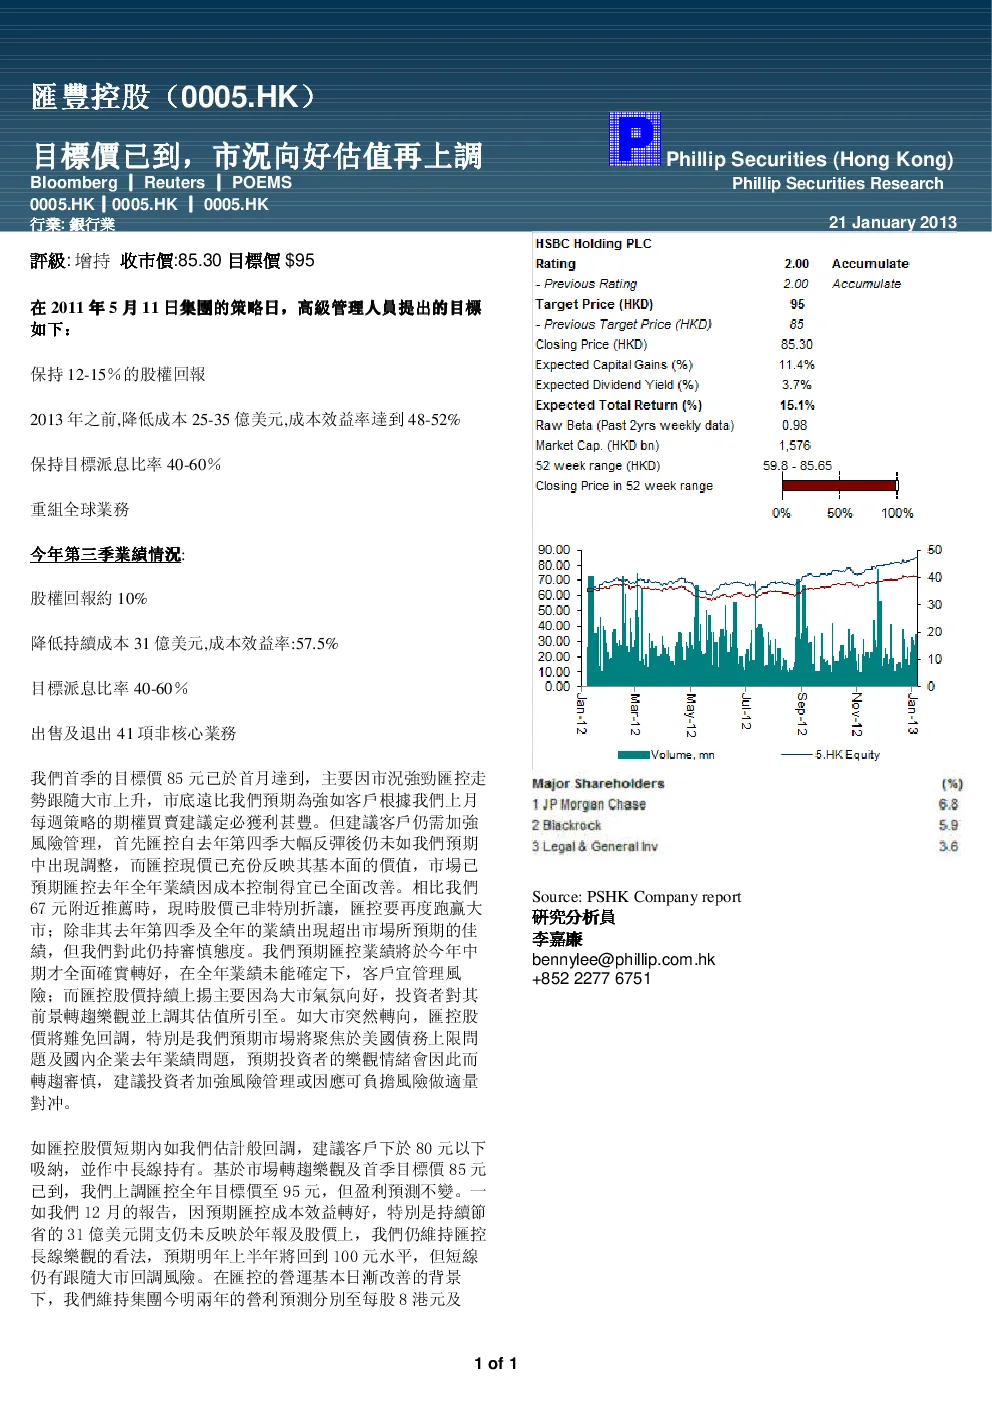
Task: Click the bennylee@phillip.com.hk email address
Action: (x=623, y=959)
